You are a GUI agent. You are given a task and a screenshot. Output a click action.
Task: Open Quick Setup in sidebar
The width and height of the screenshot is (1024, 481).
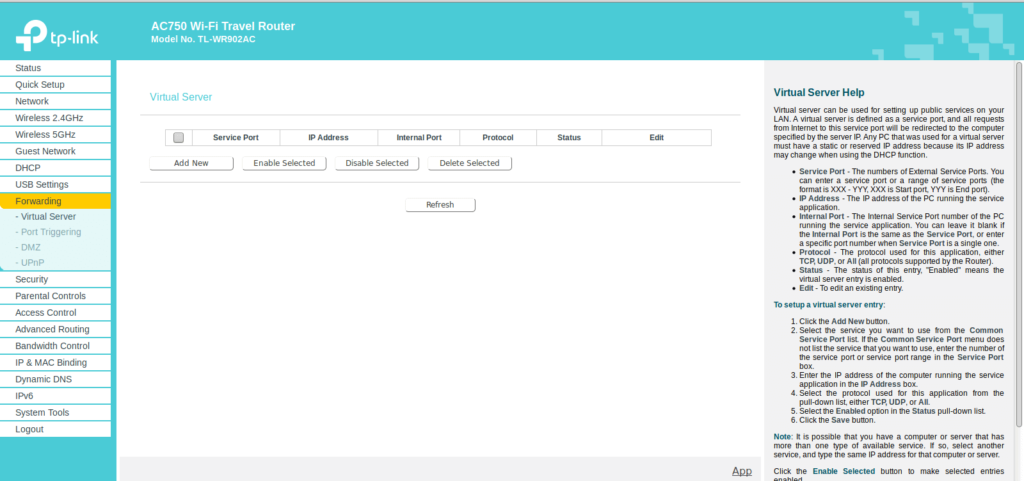tap(40, 84)
